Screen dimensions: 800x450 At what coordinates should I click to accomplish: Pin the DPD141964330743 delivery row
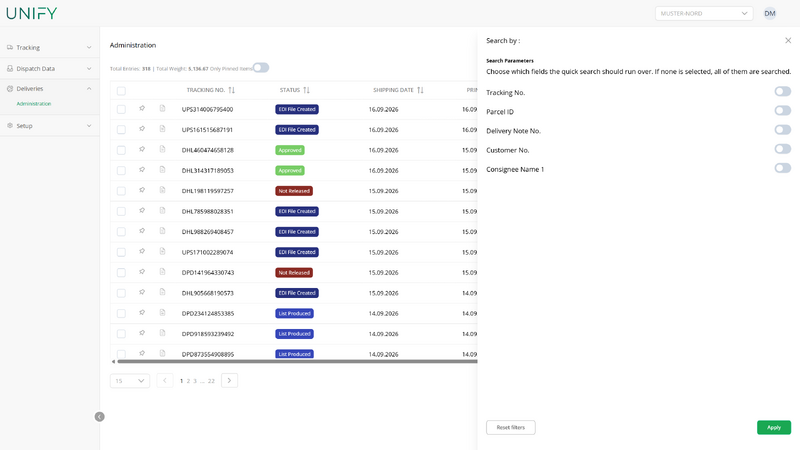click(x=142, y=272)
